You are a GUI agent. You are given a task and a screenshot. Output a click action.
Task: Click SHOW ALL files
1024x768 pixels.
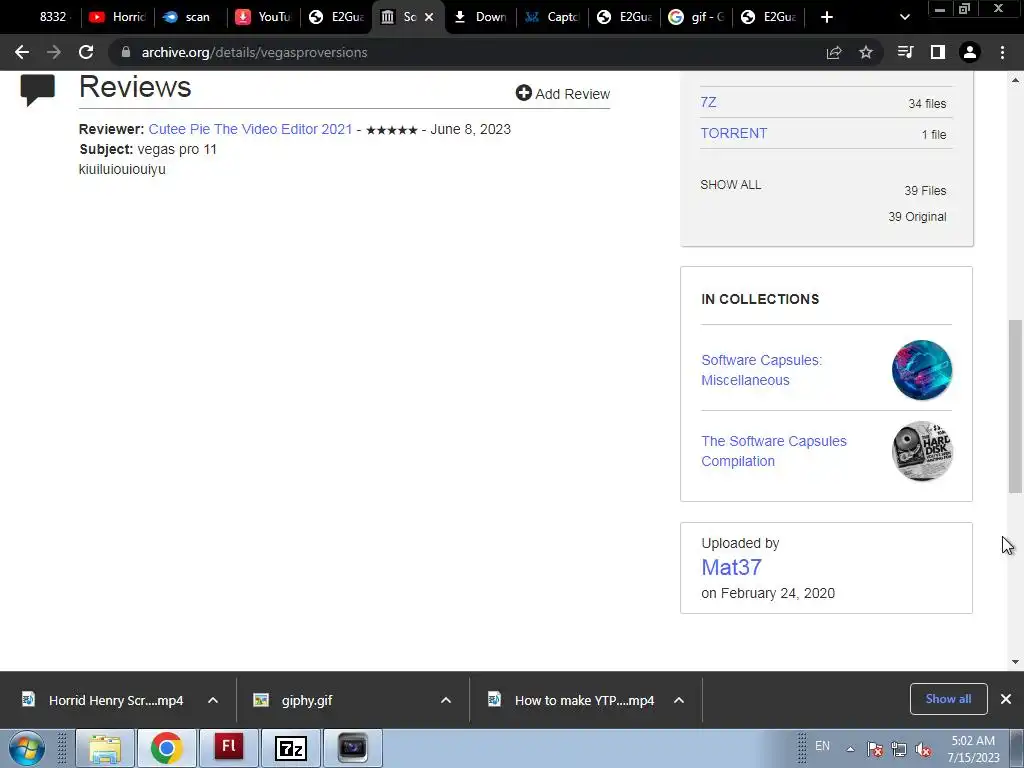[x=730, y=185]
